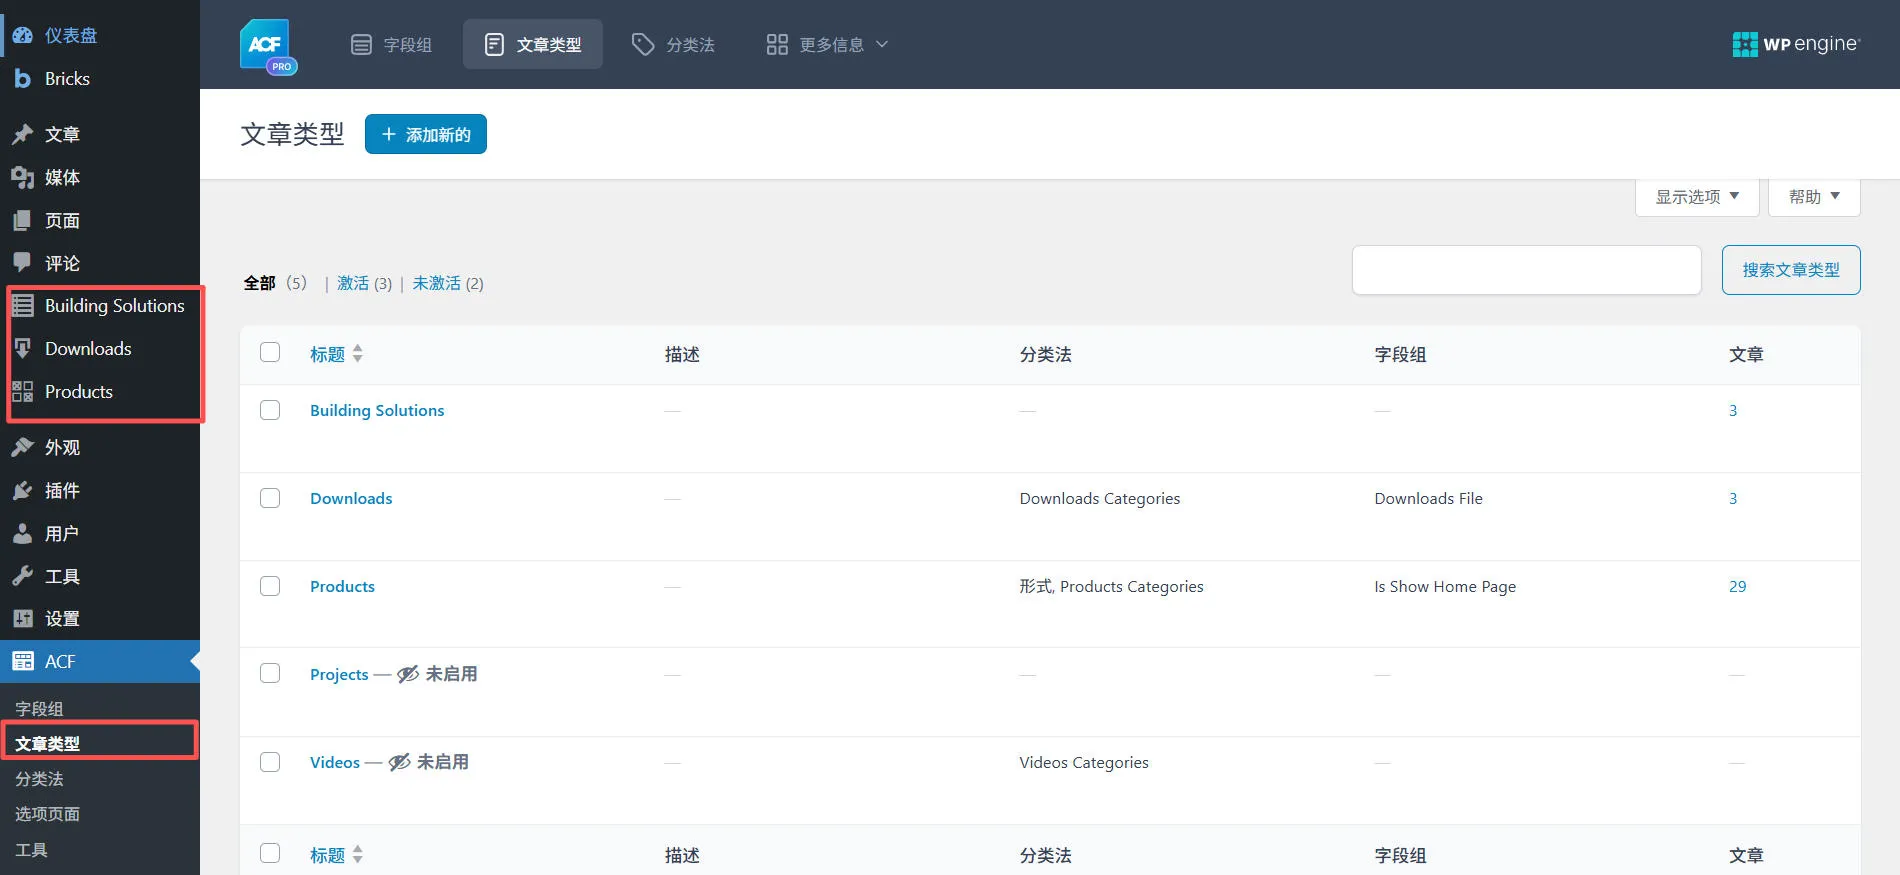The width and height of the screenshot is (1900, 875).
Task: Click the 分类法 tag icon in top bar
Action: click(643, 44)
